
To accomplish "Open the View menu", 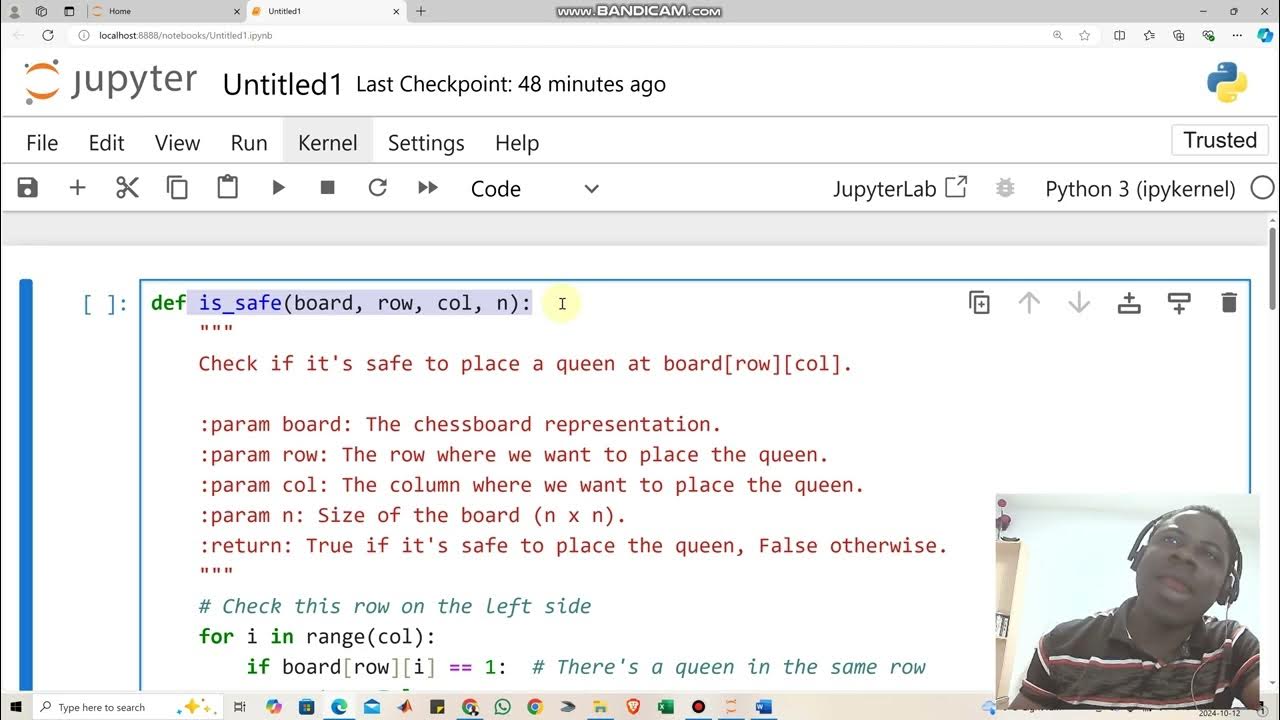I will 177,143.
